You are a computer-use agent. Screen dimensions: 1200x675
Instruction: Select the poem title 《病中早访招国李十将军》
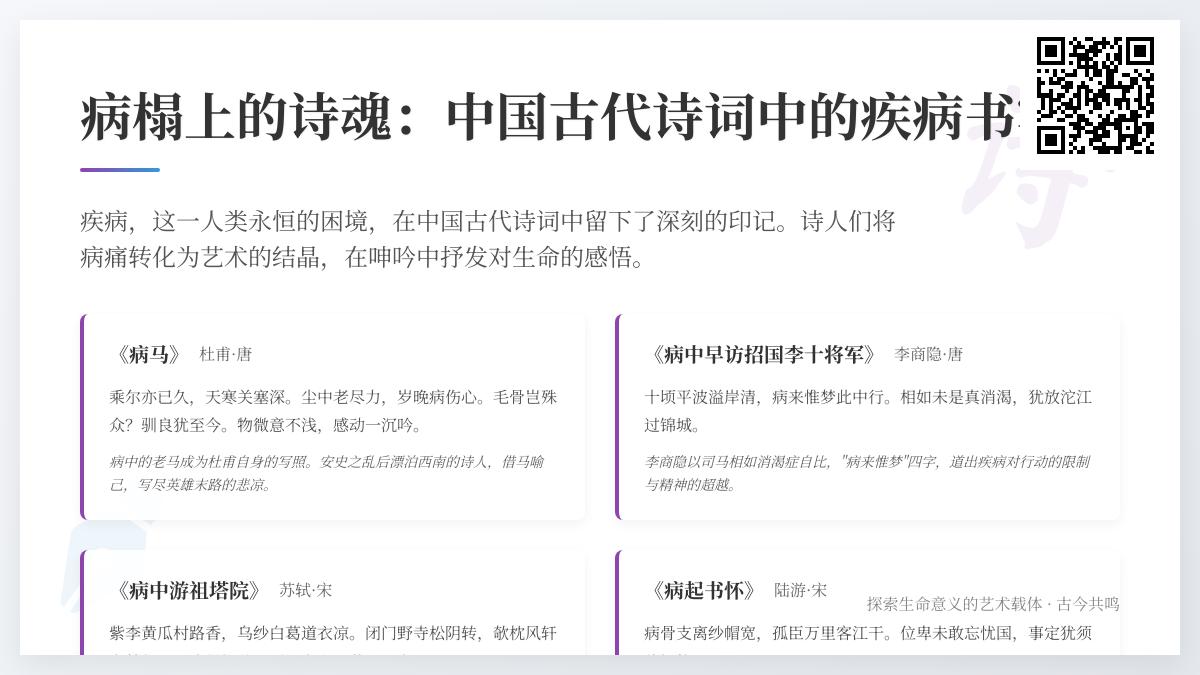pyautogui.click(x=763, y=354)
